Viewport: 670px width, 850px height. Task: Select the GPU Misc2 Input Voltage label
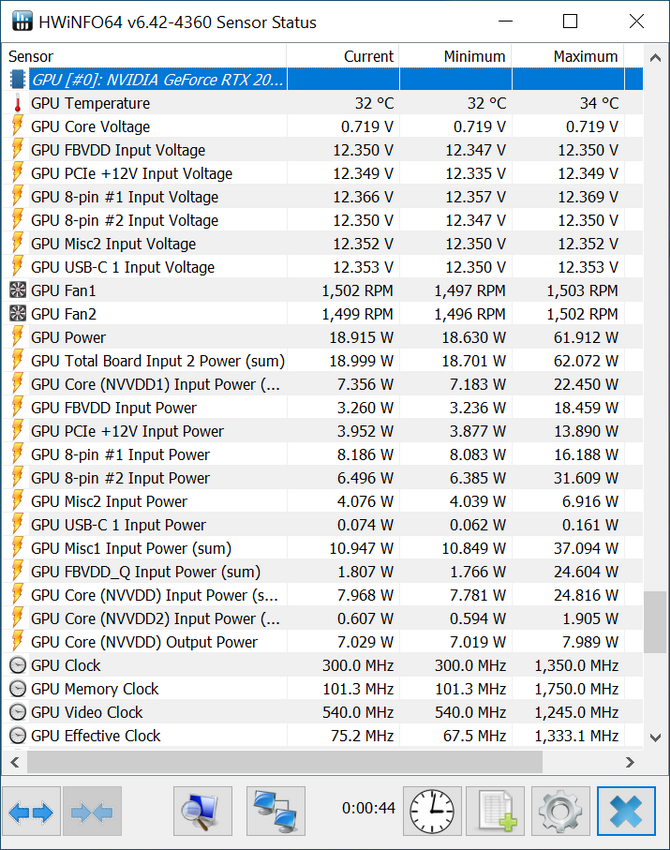click(113, 243)
